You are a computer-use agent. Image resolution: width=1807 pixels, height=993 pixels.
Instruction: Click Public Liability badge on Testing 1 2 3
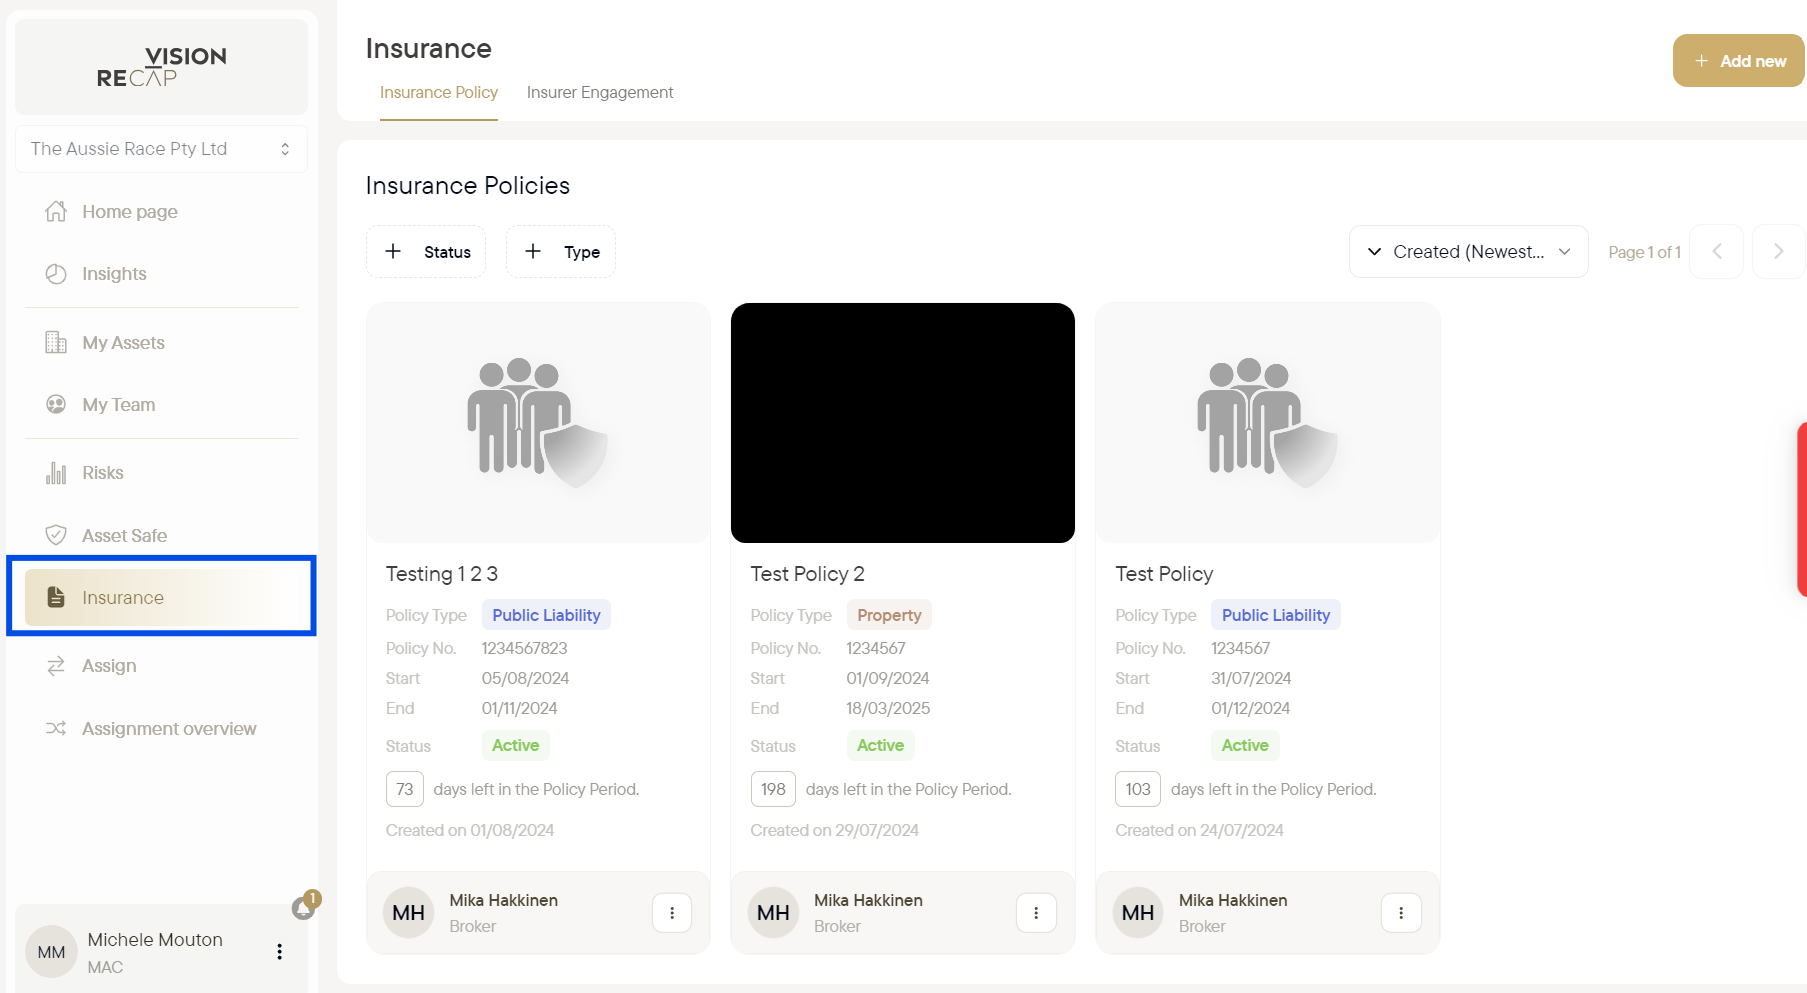[x=546, y=615]
